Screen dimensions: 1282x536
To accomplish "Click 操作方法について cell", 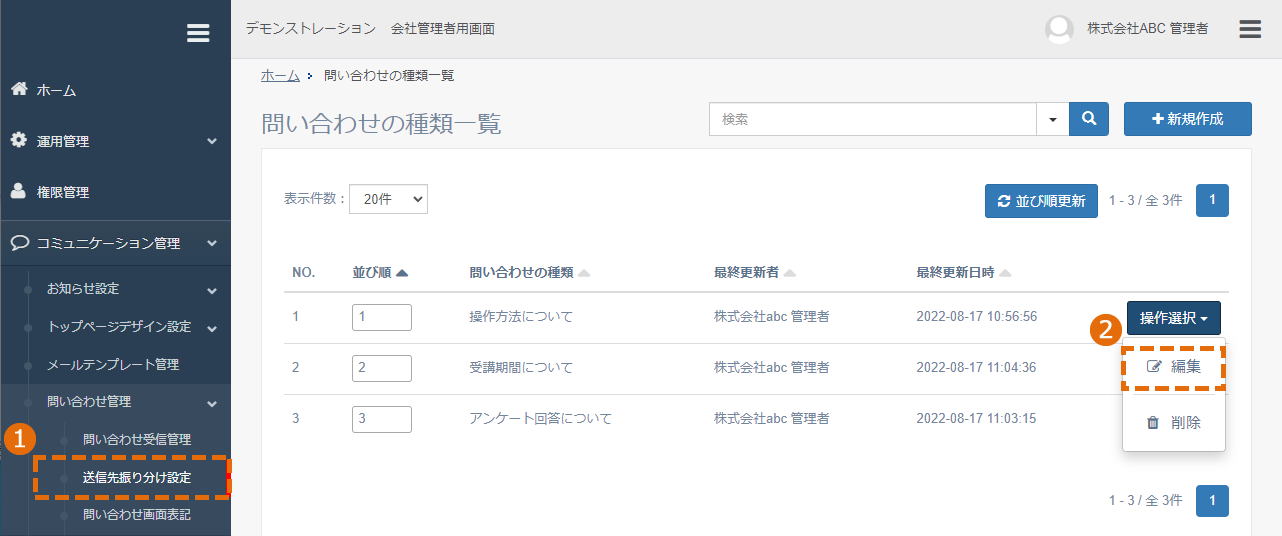I will tap(521, 317).
